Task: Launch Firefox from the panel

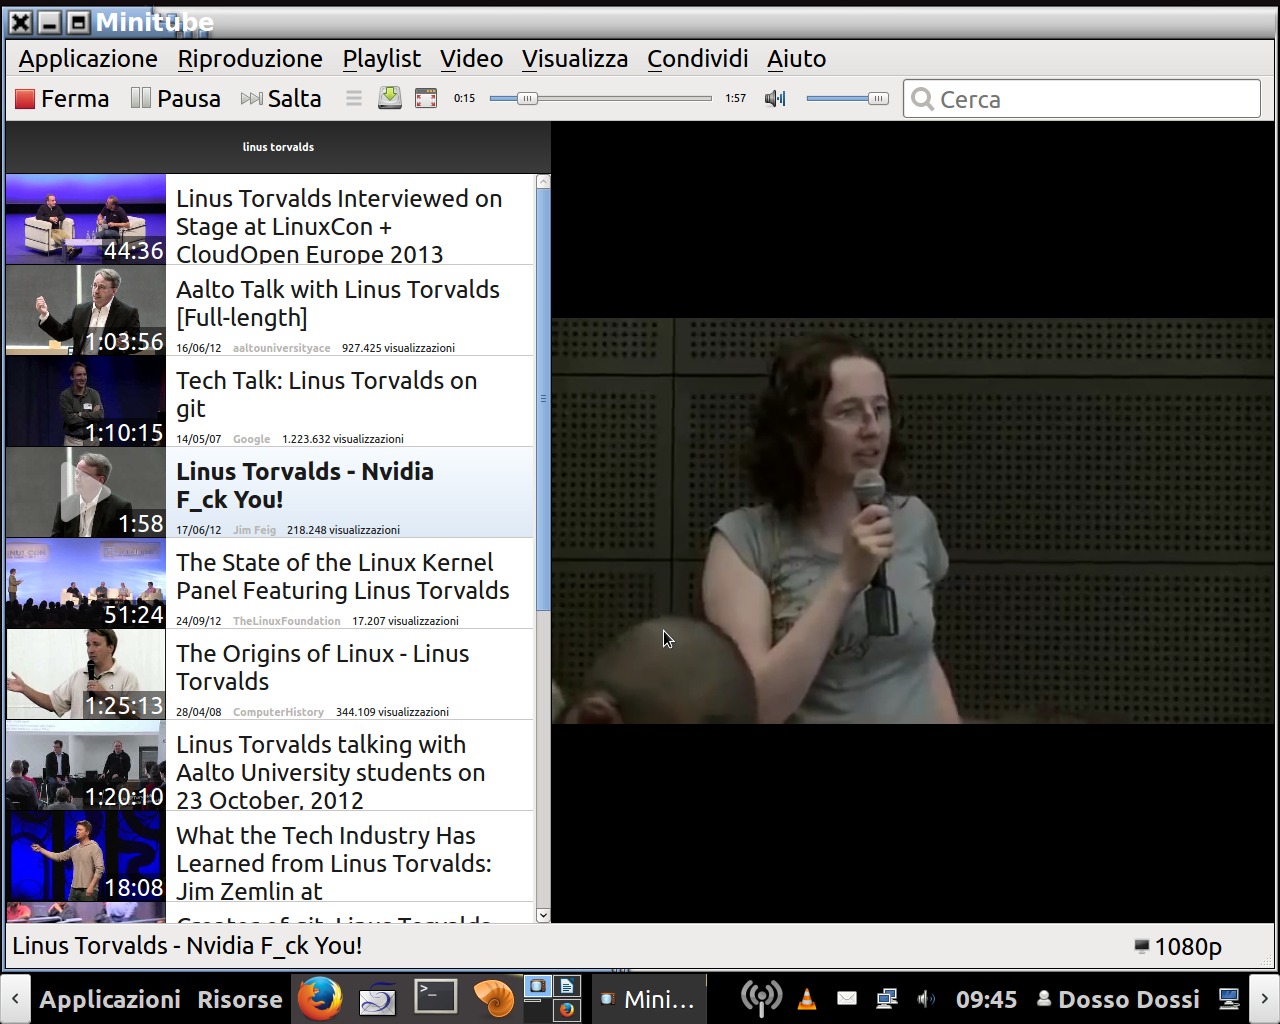Action: pyautogui.click(x=320, y=998)
